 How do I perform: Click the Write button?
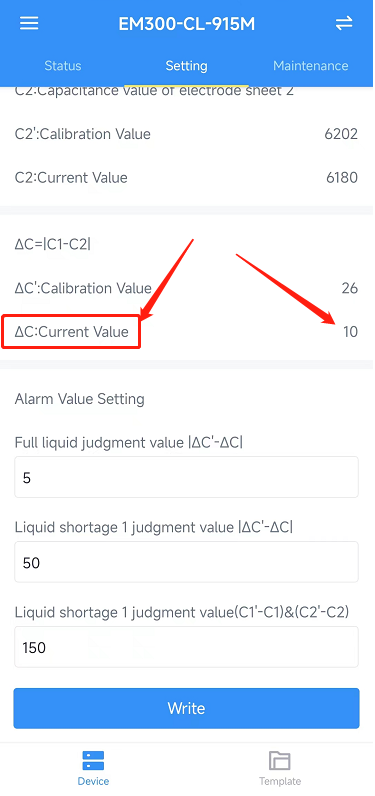186,708
